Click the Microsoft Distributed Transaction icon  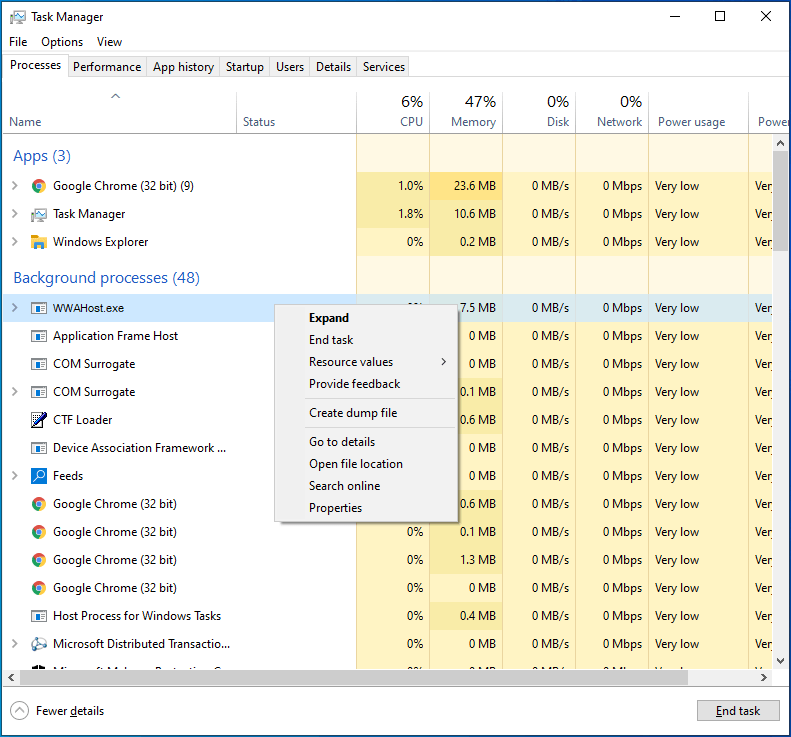coord(39,644)
